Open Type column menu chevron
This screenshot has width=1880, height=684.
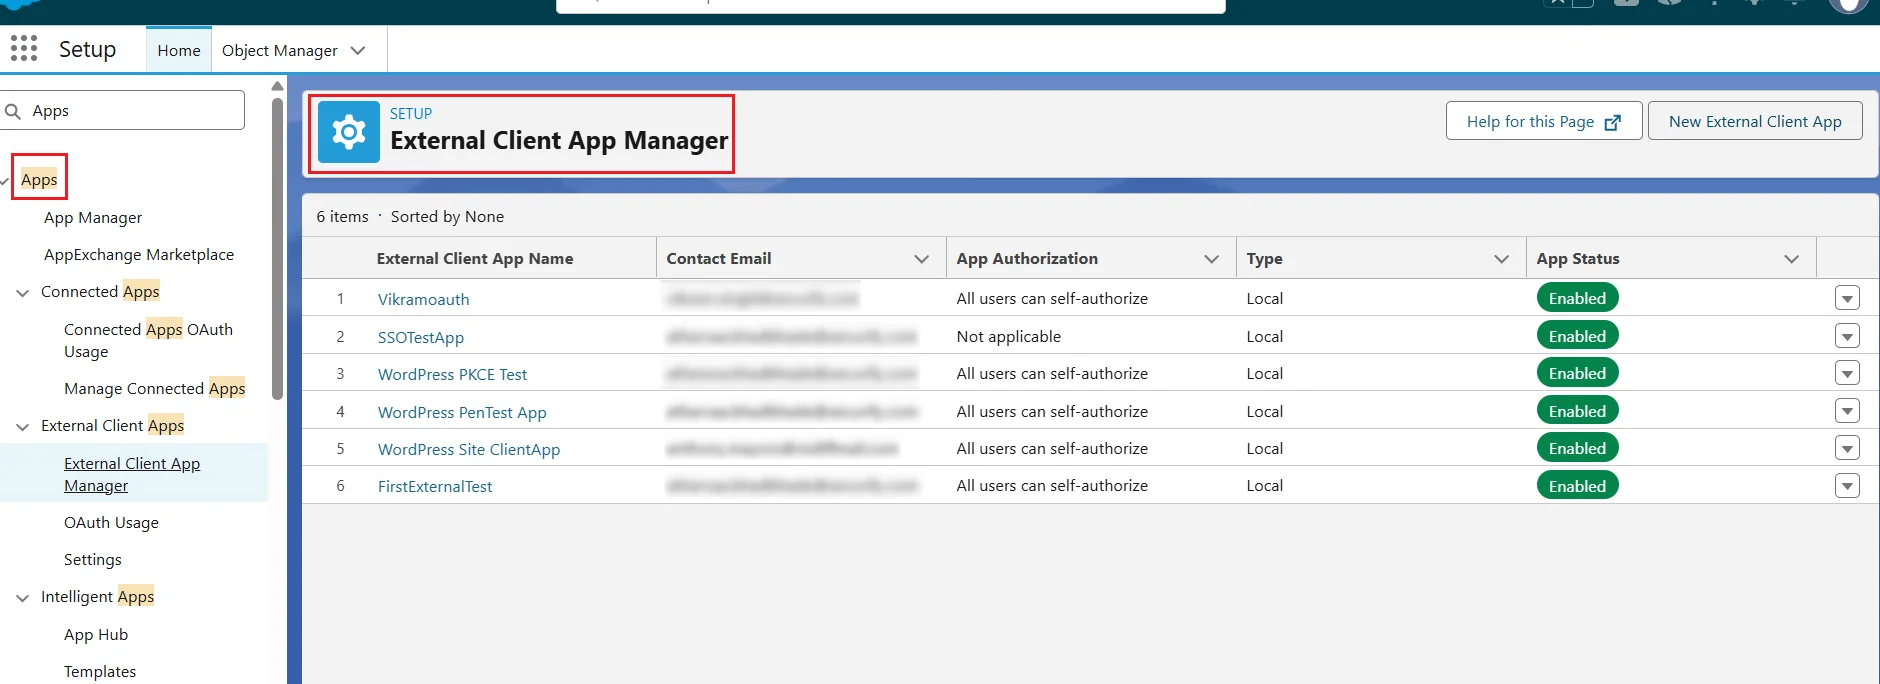click(1501, 259)
